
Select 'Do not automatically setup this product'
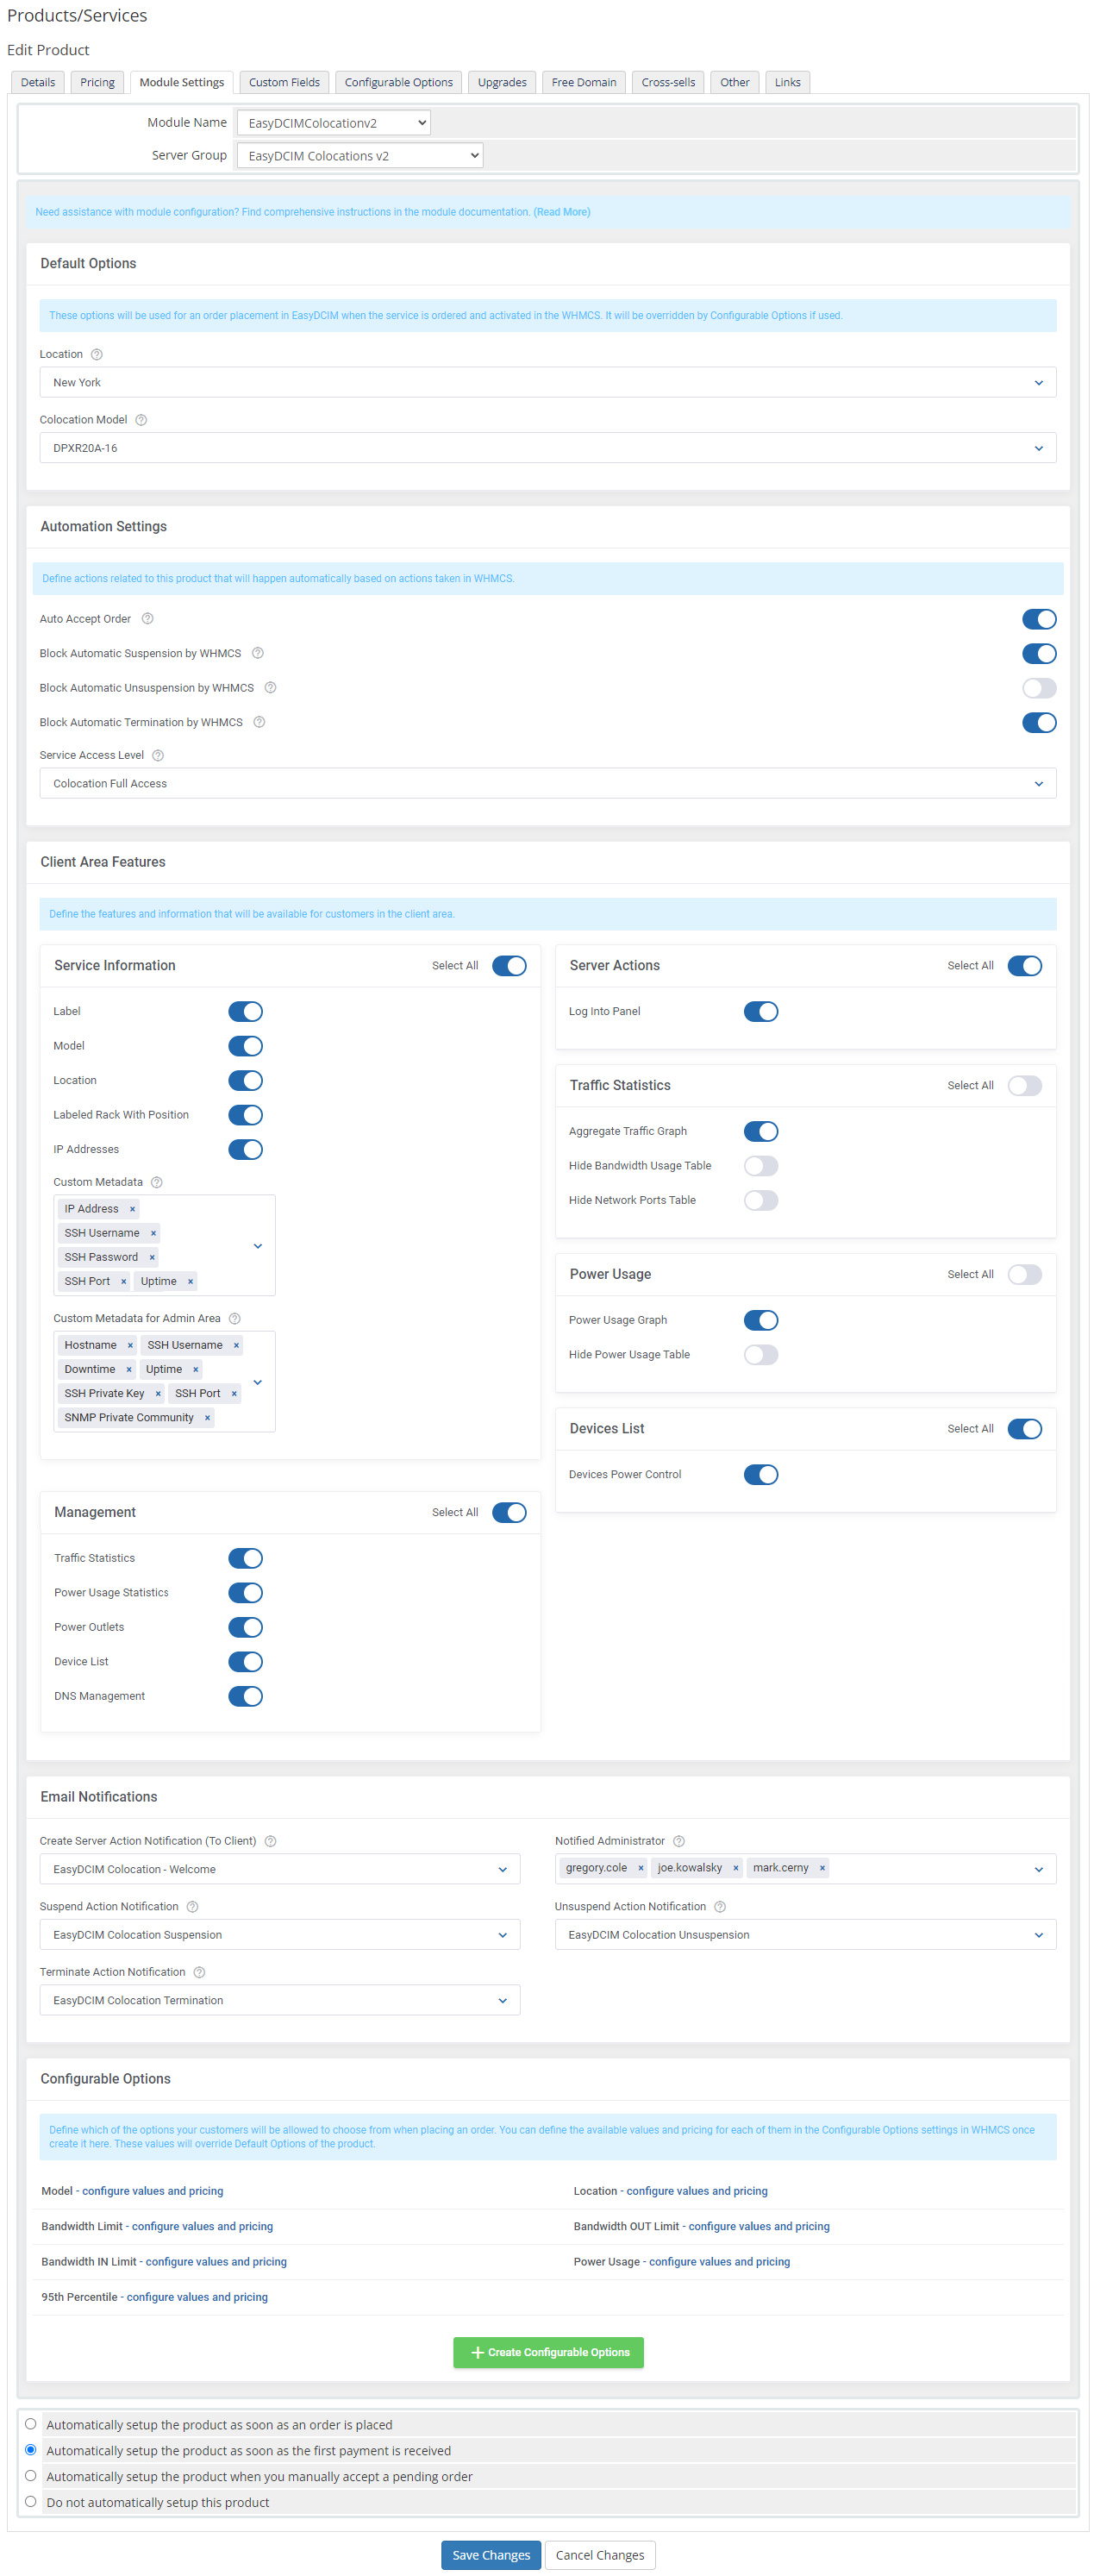click(x=31, y=2501)
